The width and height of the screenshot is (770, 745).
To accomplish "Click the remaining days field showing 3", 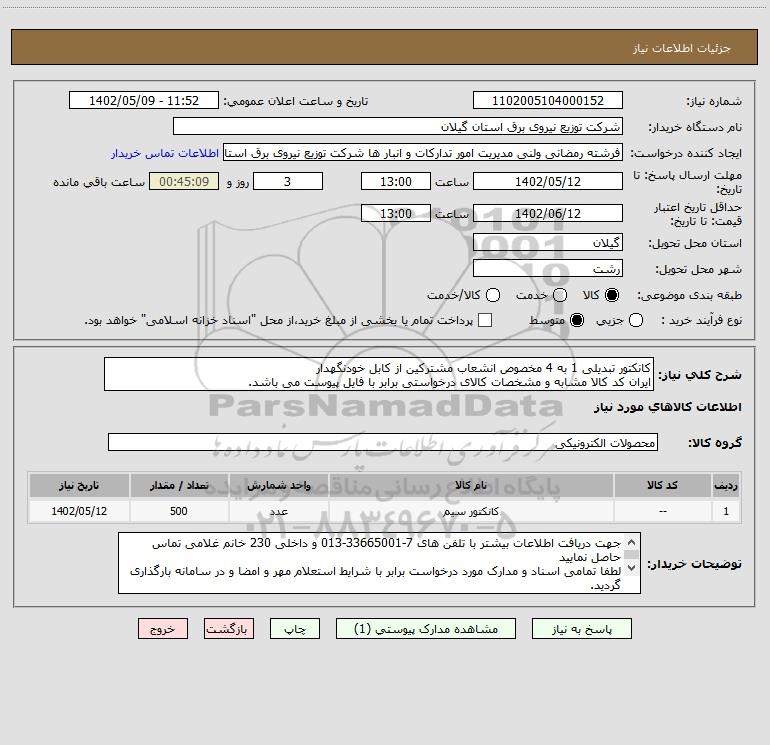I will pyautogui.click(x=288, y=181).
